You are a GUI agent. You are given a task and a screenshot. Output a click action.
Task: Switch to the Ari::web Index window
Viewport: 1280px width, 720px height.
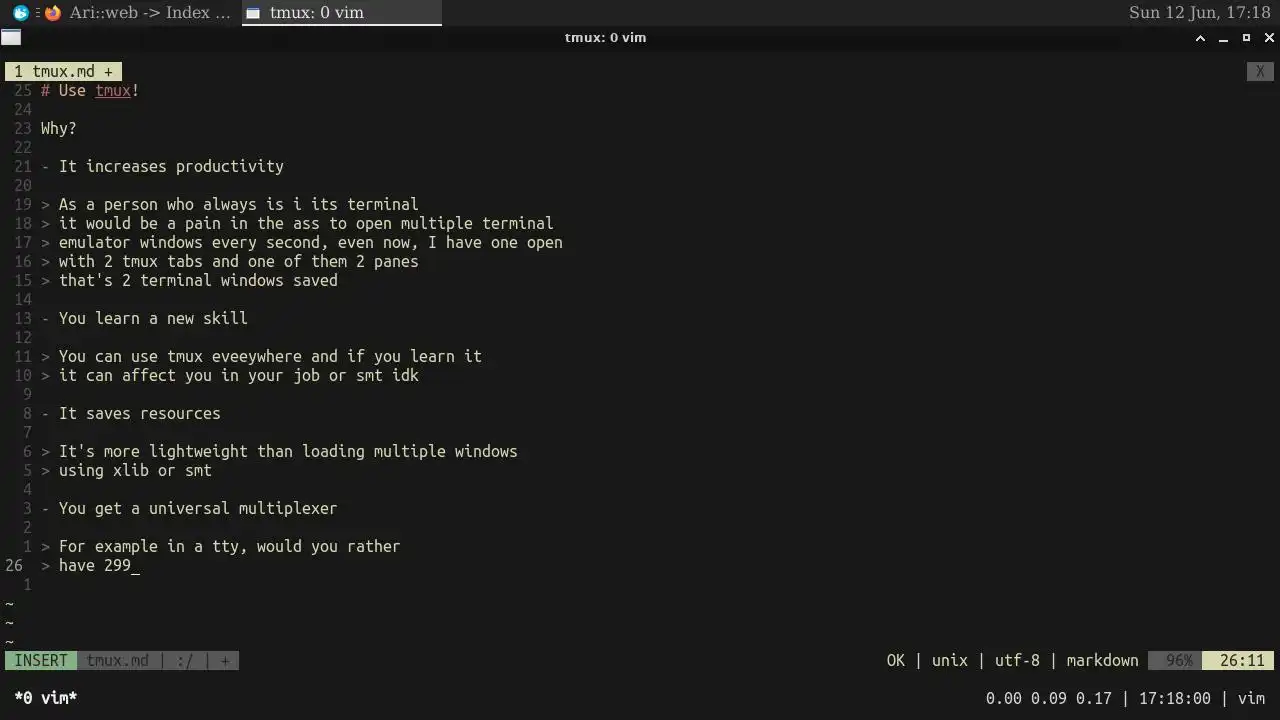[x=138, y=13]
